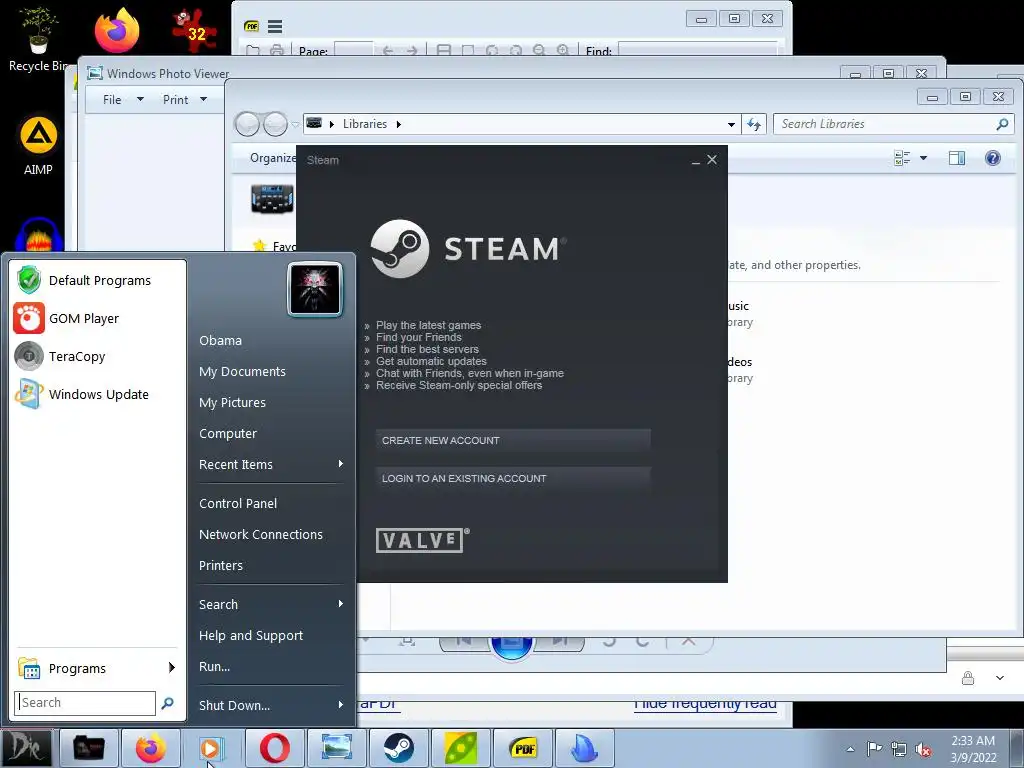Click the PDF reader zoom in icon

(x=562, y=50)
